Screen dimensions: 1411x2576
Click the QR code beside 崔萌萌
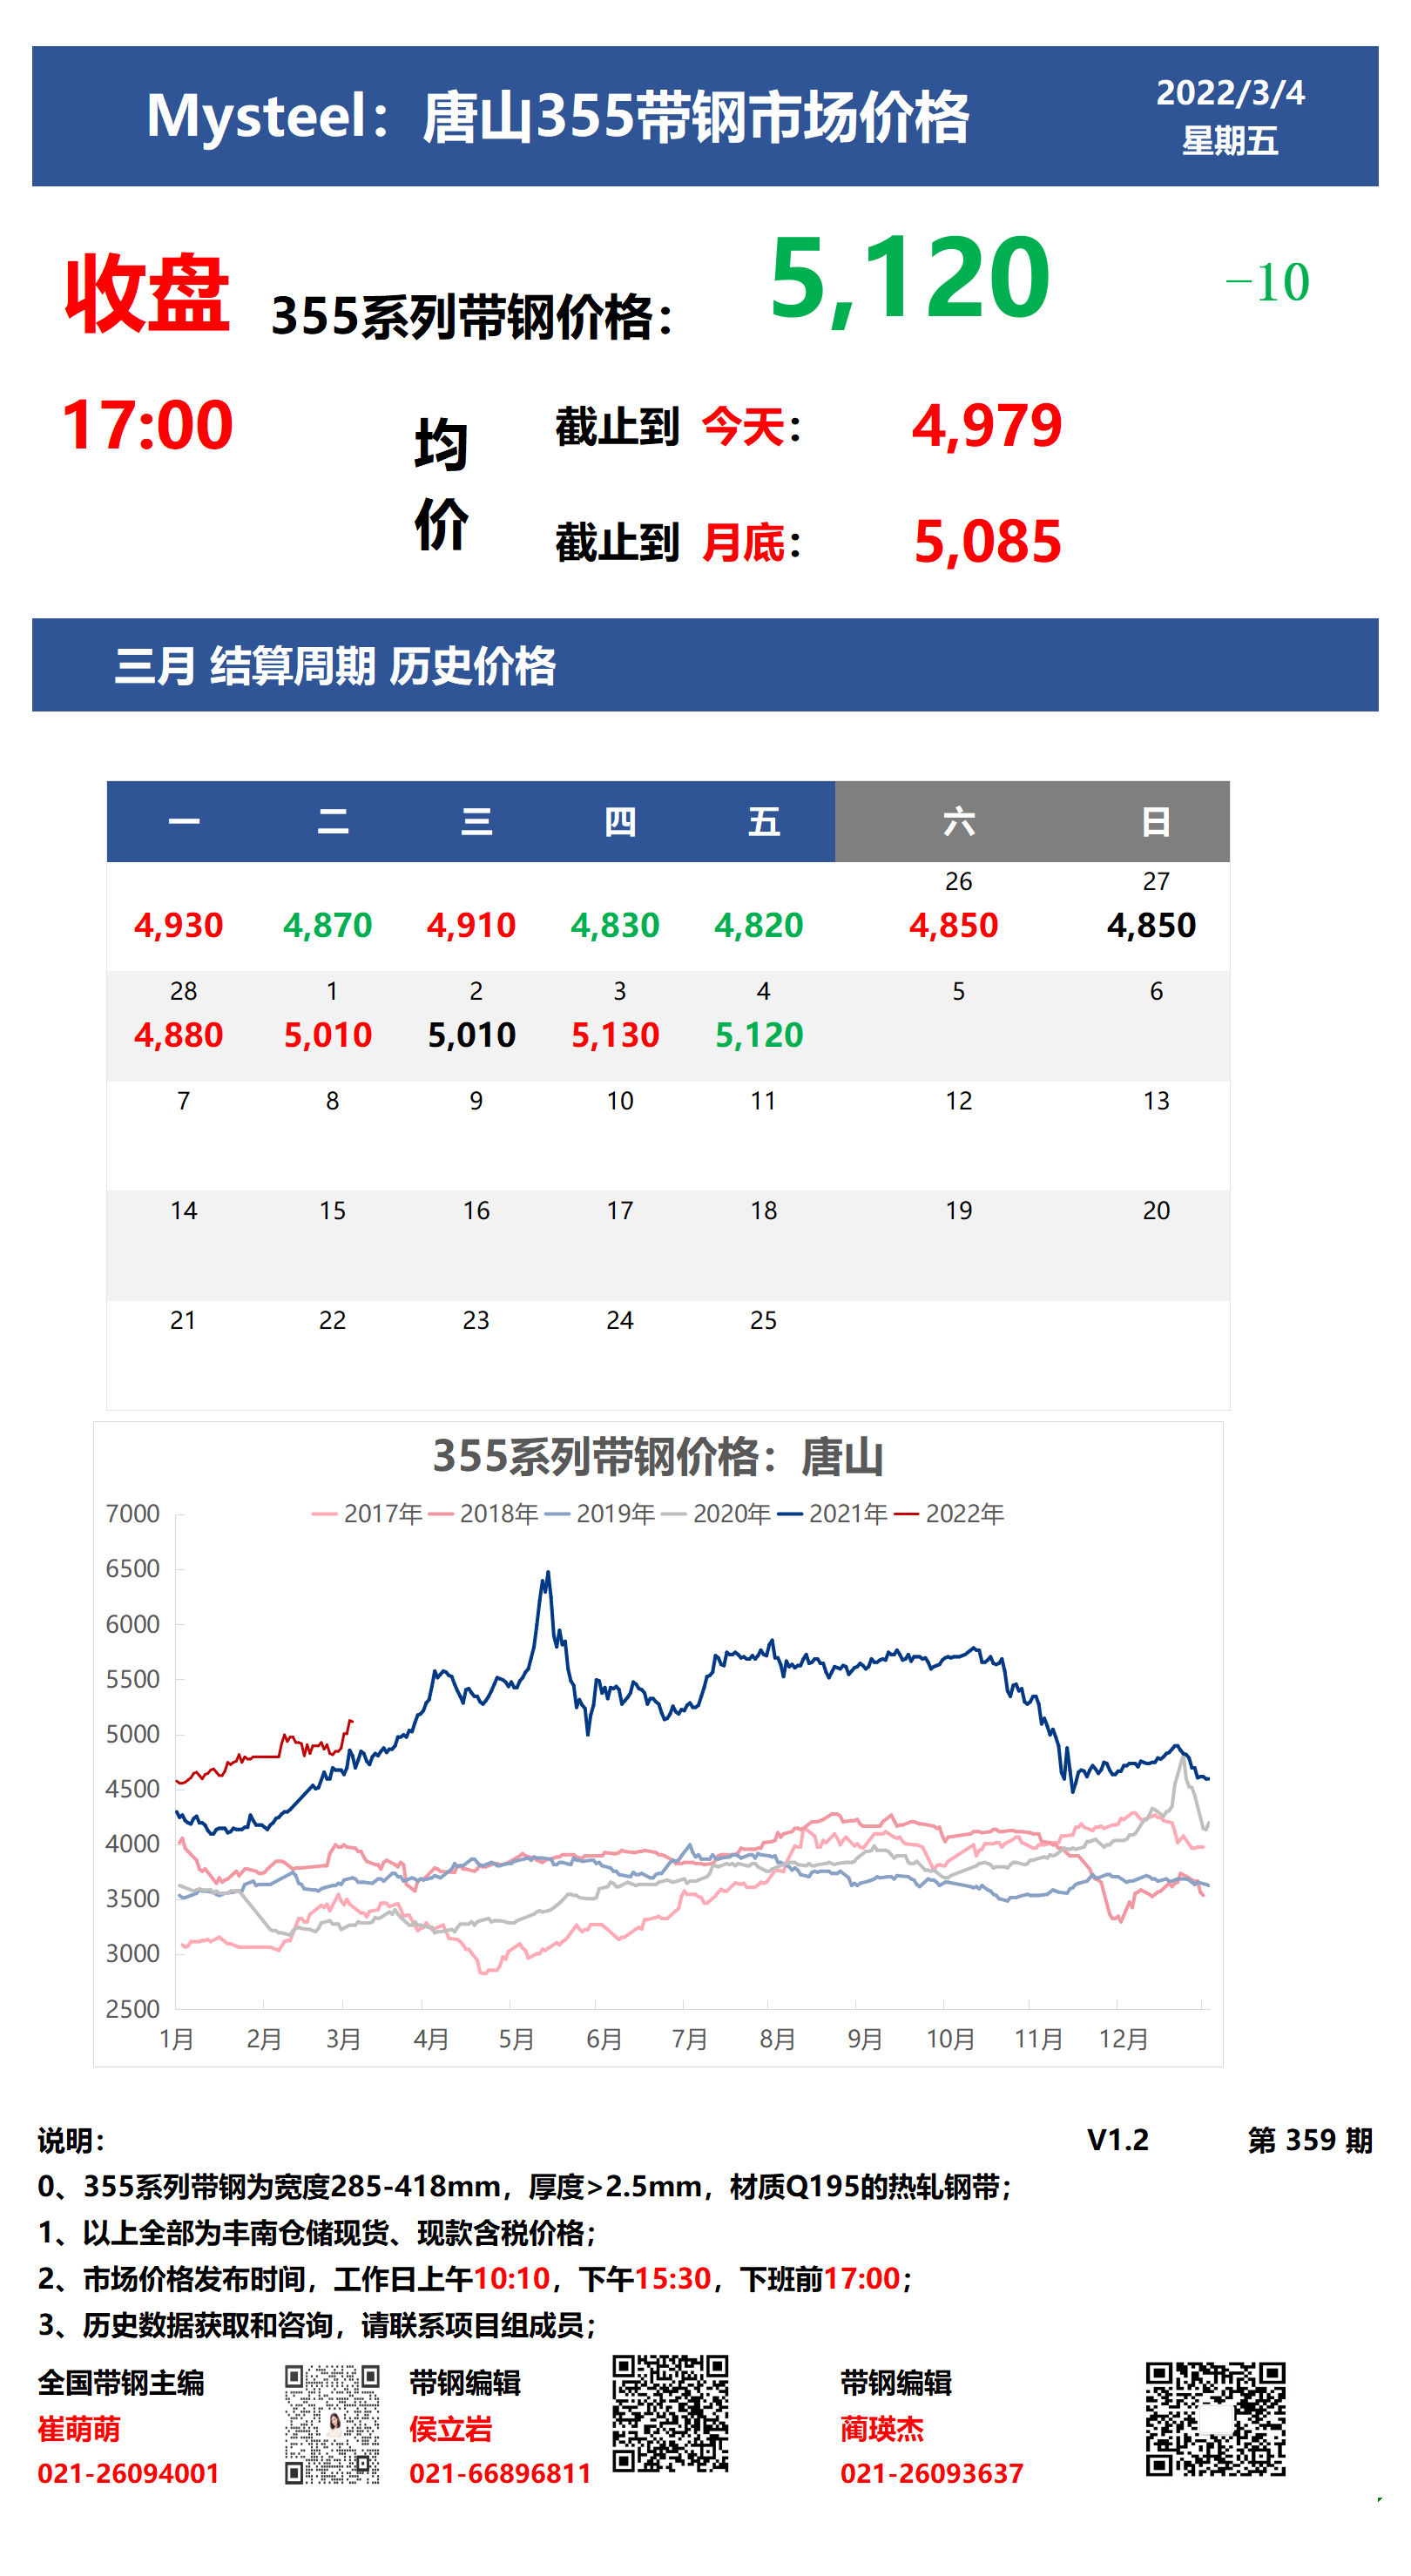[332, 2424]
